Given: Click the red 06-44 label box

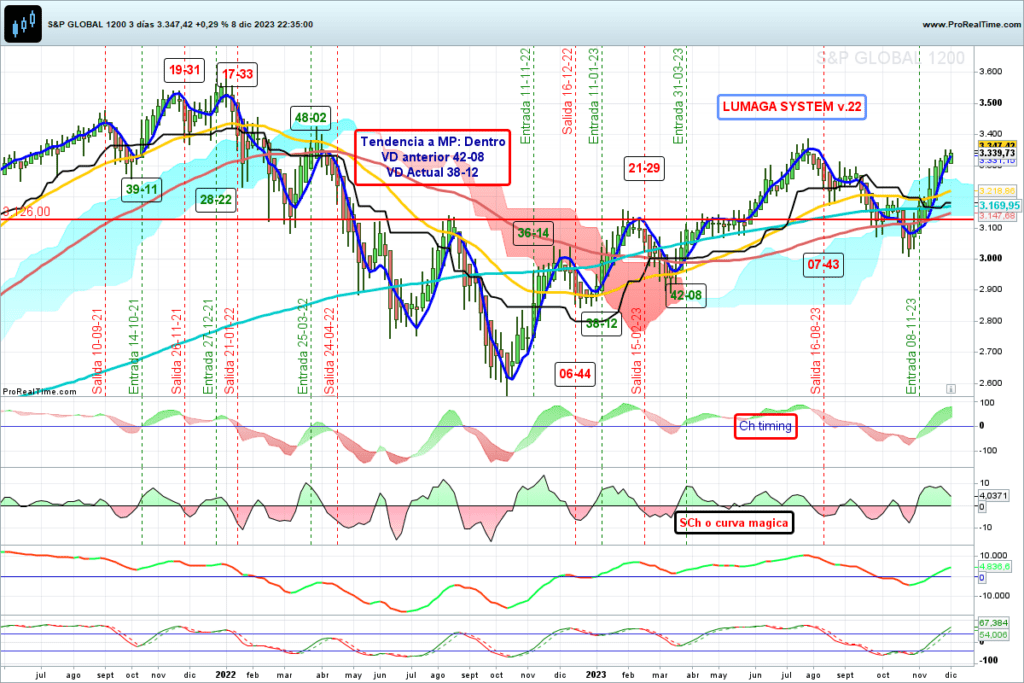Looking at the screenshot, I should pyautogui.click(x=575, y=373).
